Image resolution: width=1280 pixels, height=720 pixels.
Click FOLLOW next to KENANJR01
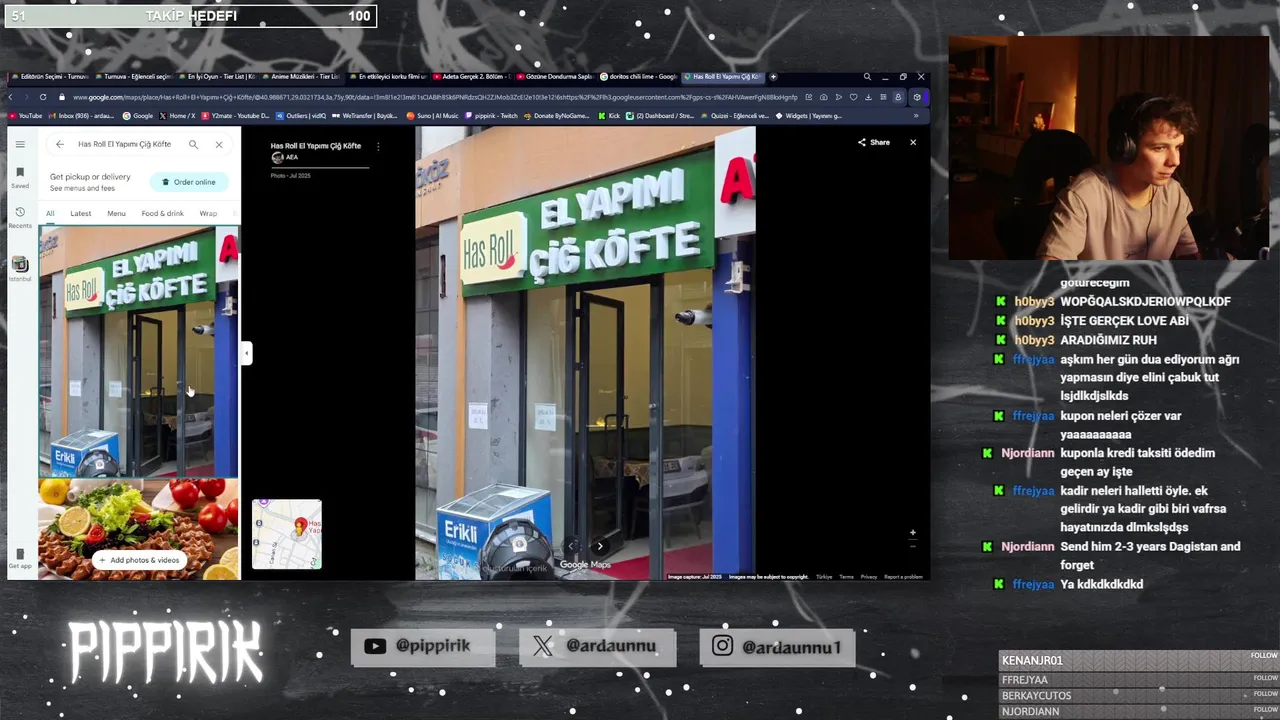(x=1264, y=656)
